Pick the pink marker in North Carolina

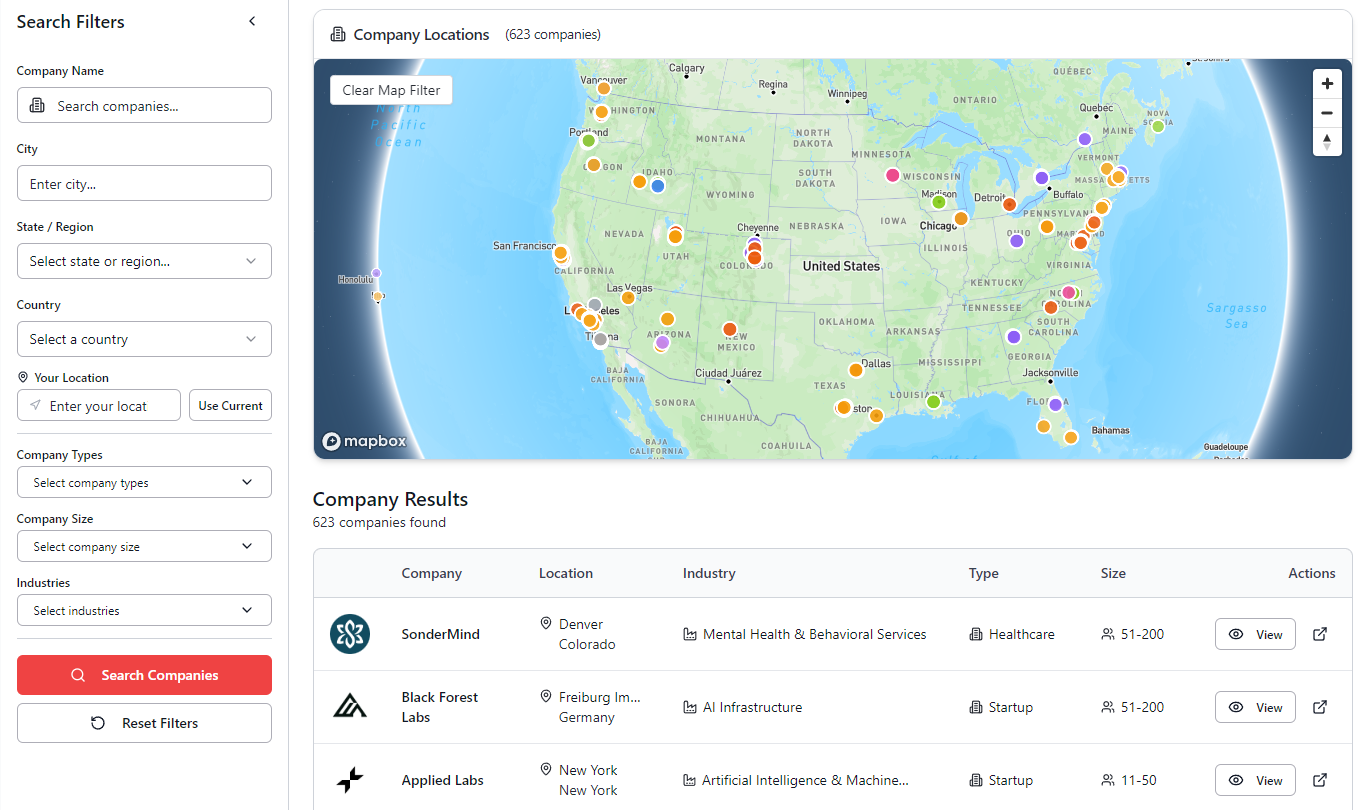[x=1068, y=292]
